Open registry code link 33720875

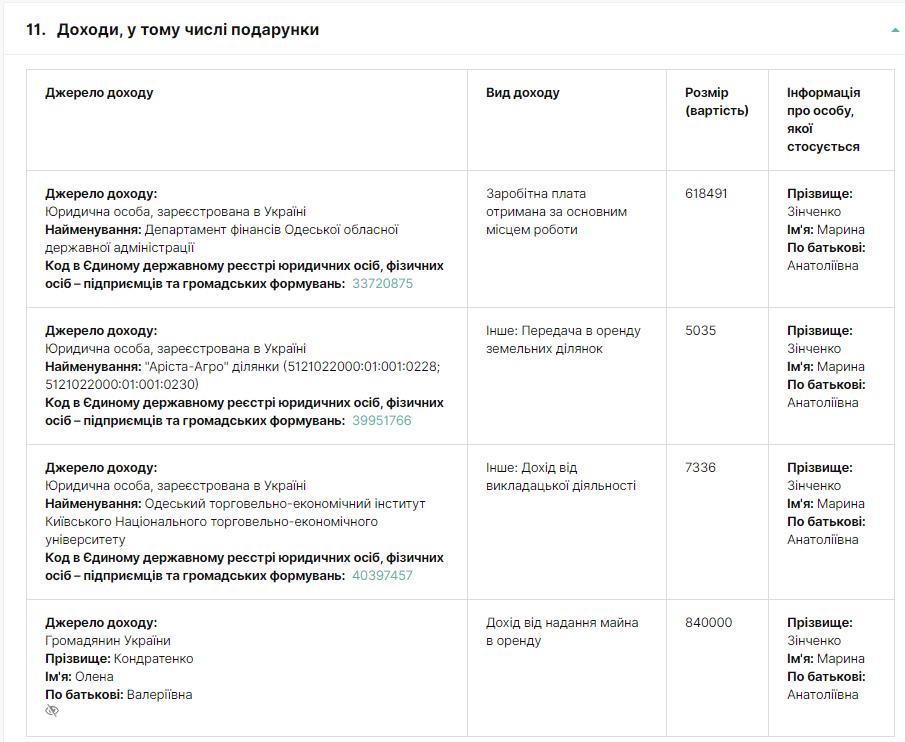382,284
